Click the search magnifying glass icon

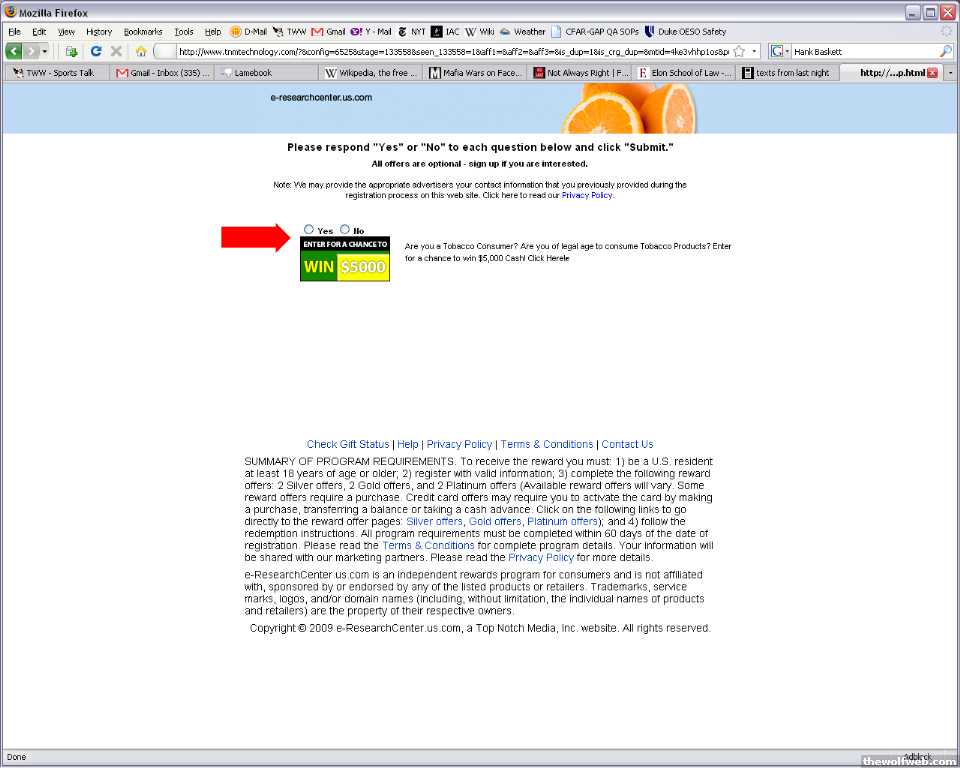pos(945,51)
